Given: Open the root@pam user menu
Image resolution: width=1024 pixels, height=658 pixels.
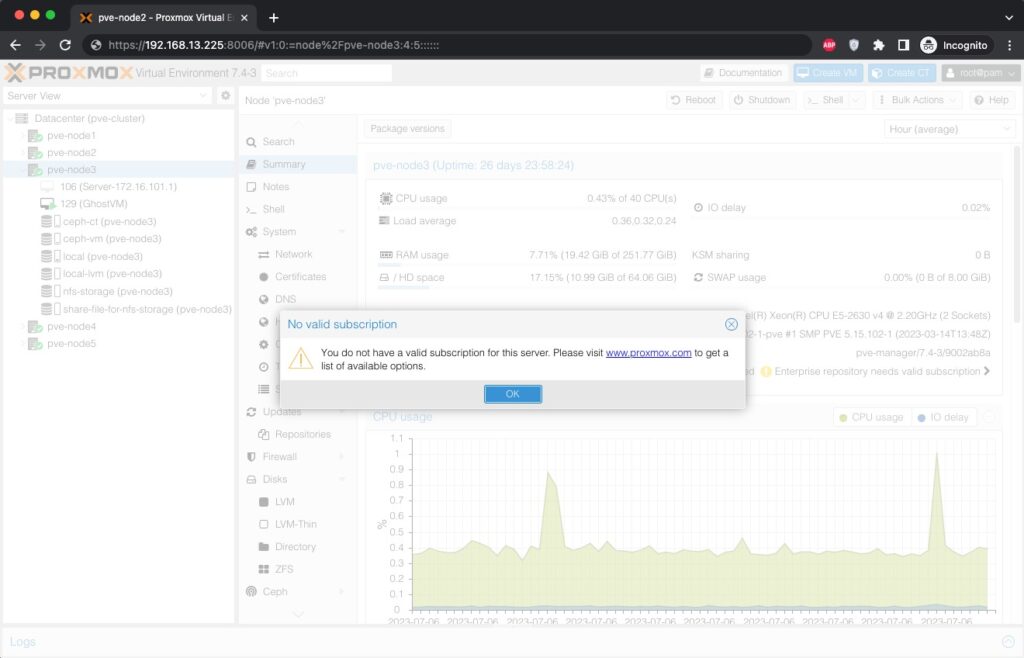Looking at the screenshot, I should pyautogui.click(x=980, y=73).
